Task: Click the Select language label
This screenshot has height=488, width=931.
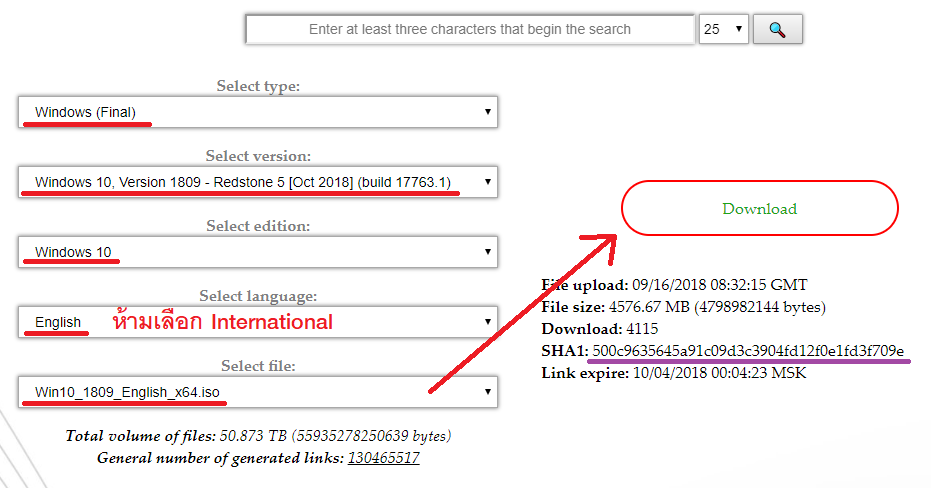Action: click(258, 296)
